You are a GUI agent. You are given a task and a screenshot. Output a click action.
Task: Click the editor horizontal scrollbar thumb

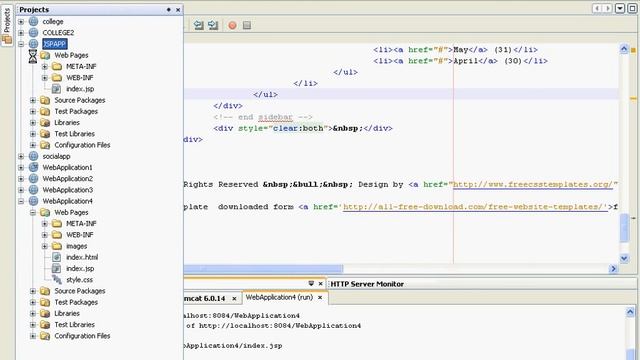(263, 269)
